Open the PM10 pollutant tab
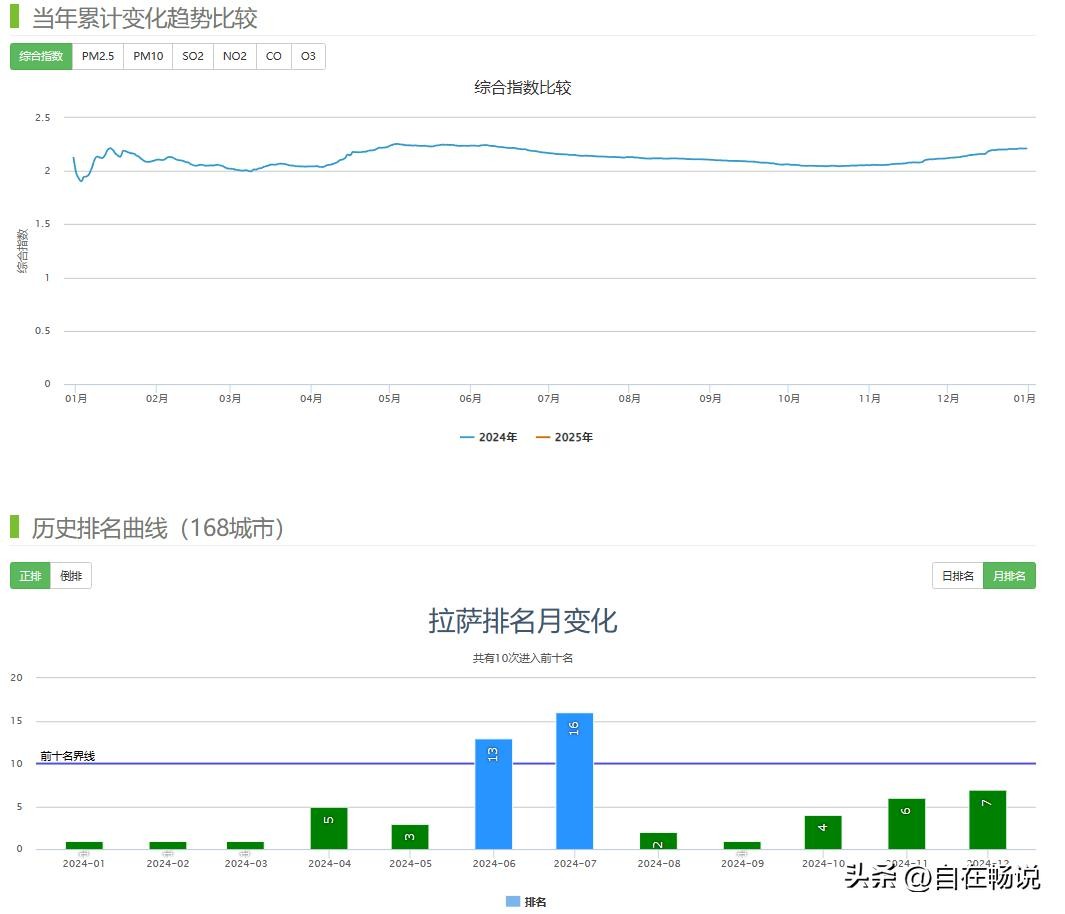The width and height of the screenshot is (1065, 914). click(148, 57)
